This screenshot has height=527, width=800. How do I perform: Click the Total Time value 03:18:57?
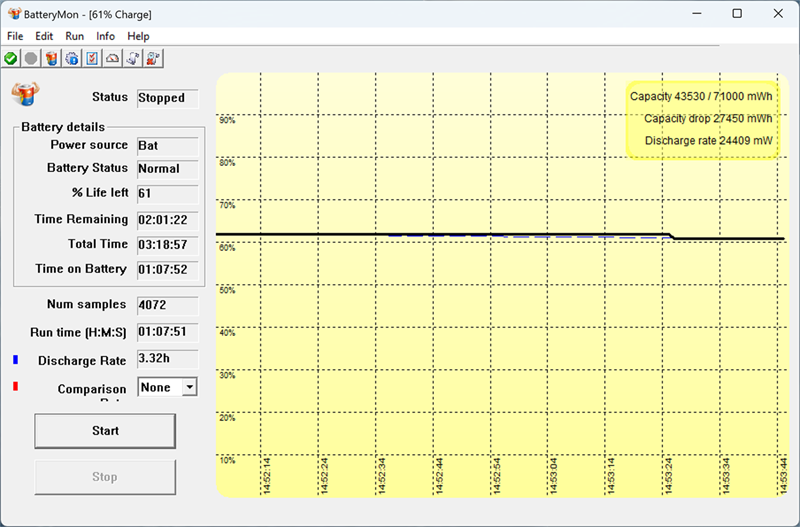click(x=168, y=245)
